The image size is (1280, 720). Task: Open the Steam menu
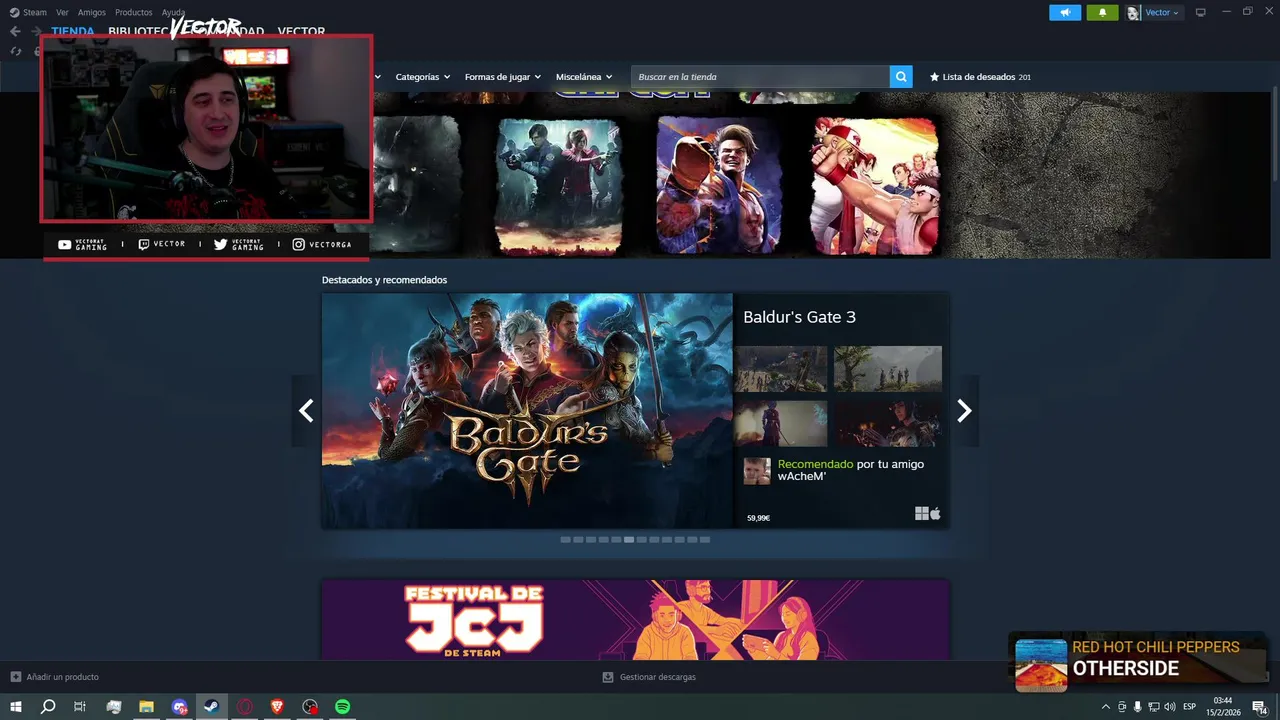click(35, 12)
